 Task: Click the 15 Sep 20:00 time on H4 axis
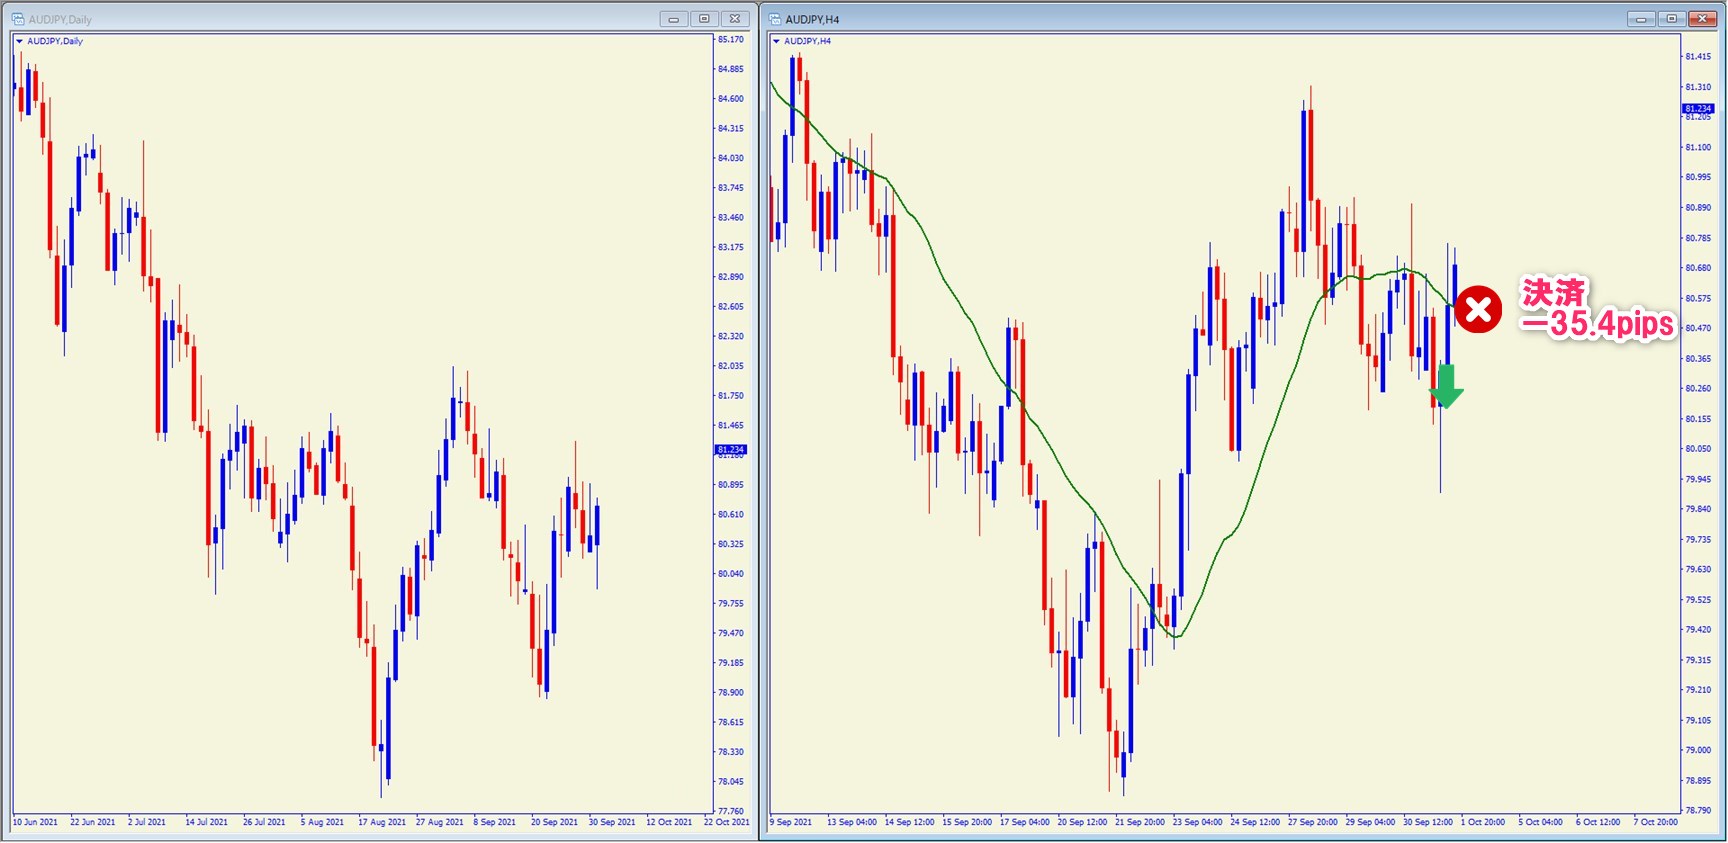[967, 823]
